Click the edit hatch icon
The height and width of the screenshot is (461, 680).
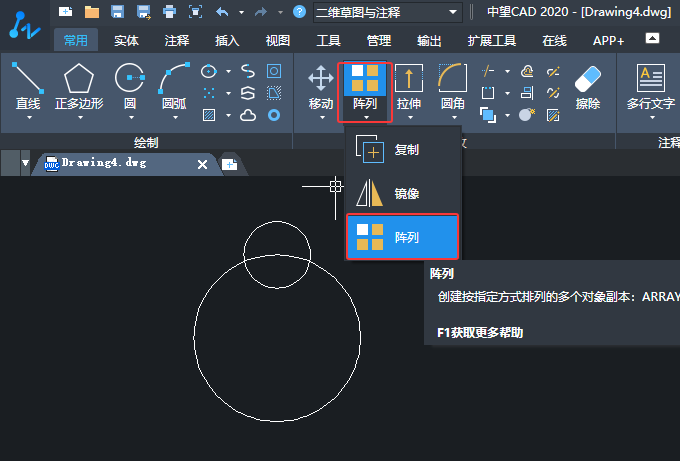click(553, 115)
